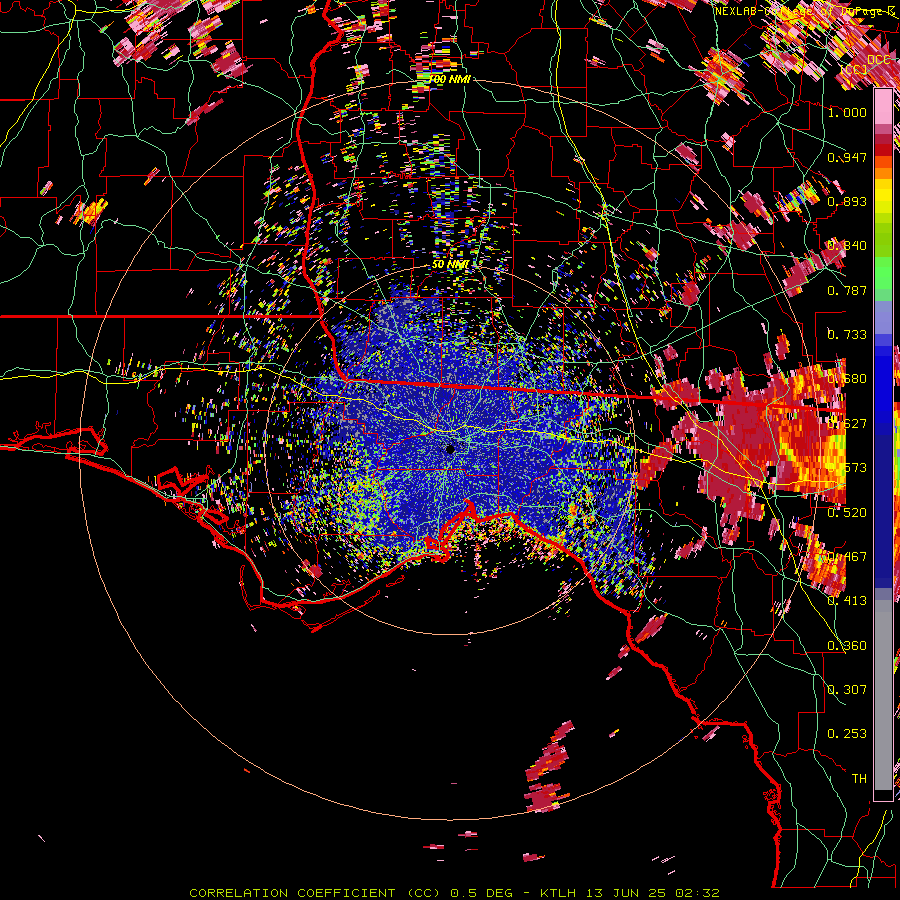Click the "0.840" color scale value
The image size is (900, 900).
(x=847, y=246)
